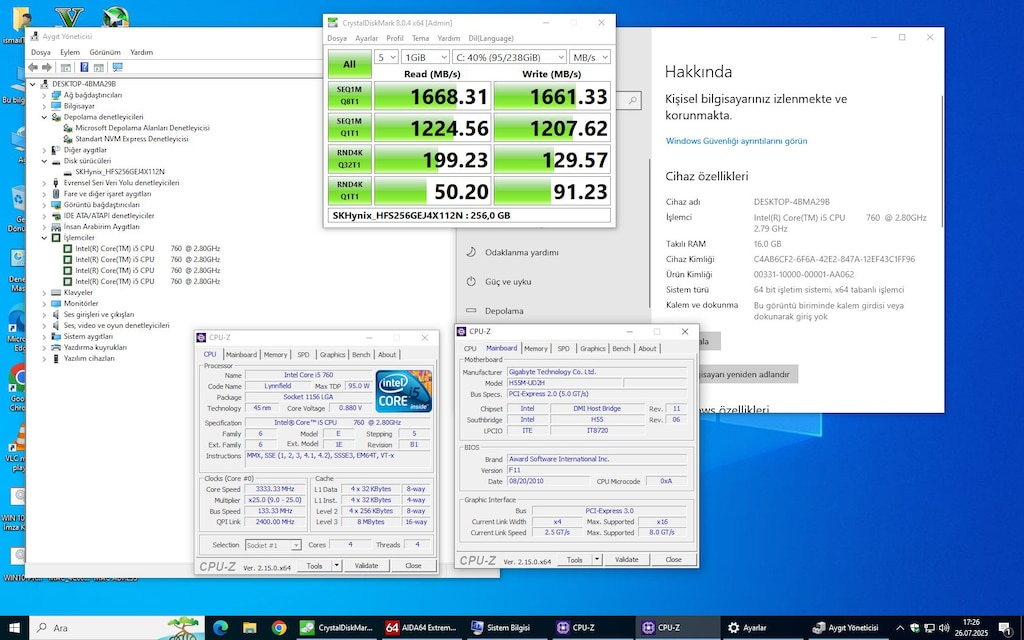Click the 1668.31 sequential read result
1024x640 pixels.
tap(431, 97)
